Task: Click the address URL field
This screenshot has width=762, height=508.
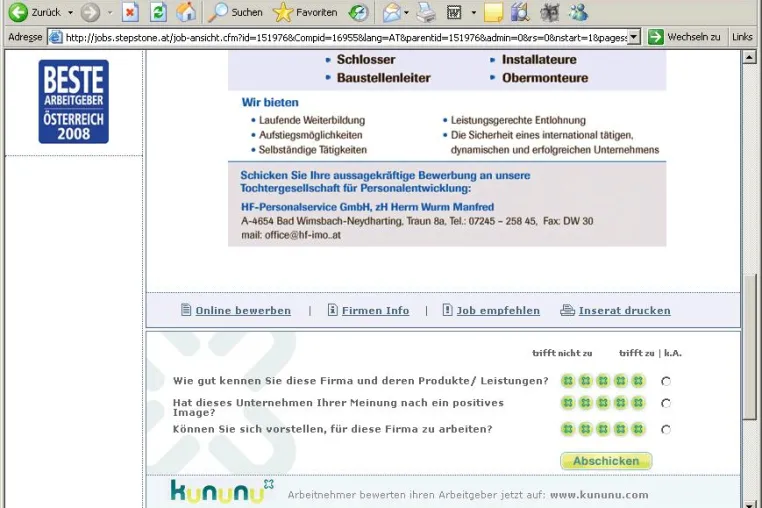Action: coord(346,37)
